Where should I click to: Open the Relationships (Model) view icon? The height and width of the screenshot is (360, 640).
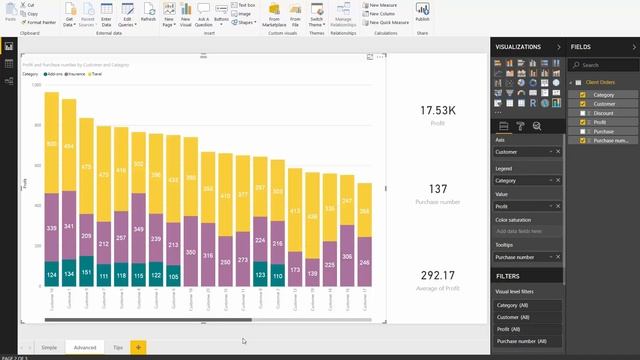(9, 81)
